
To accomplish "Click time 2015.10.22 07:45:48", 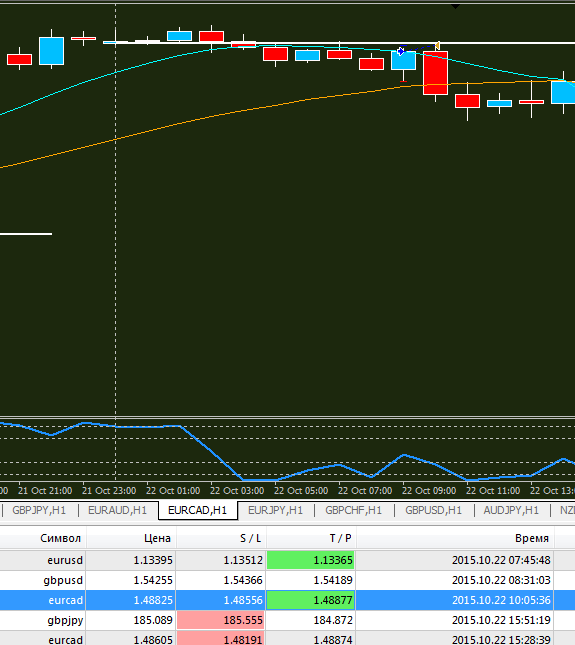I will tap(501, 560).
